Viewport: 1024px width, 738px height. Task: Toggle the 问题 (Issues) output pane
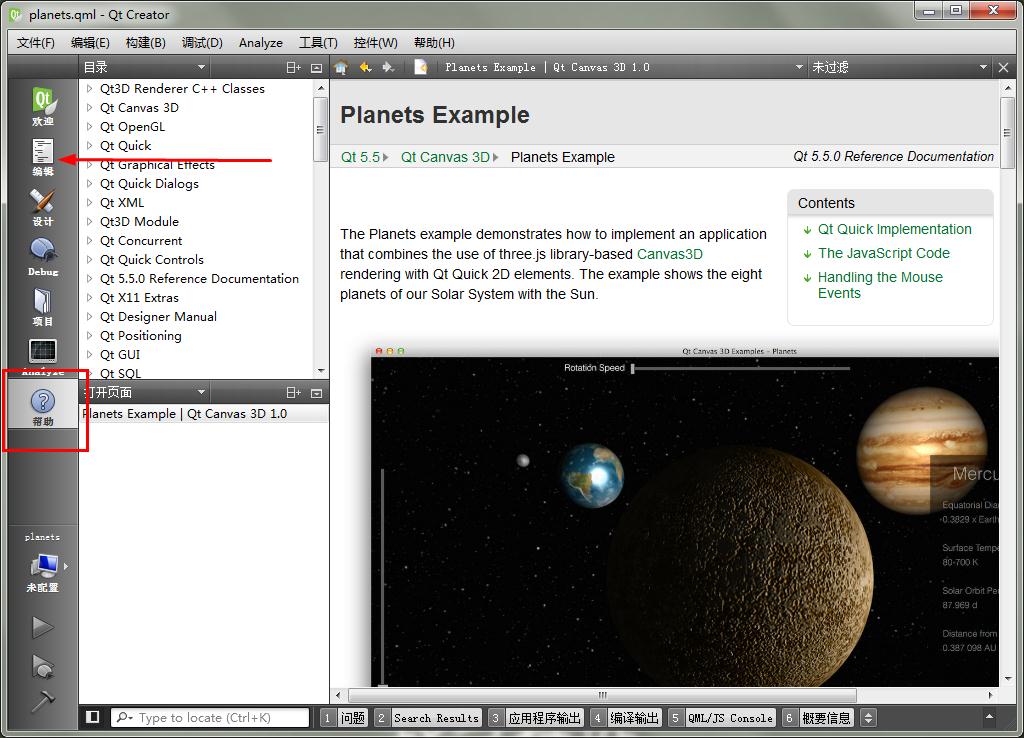[x=343, y=717]
